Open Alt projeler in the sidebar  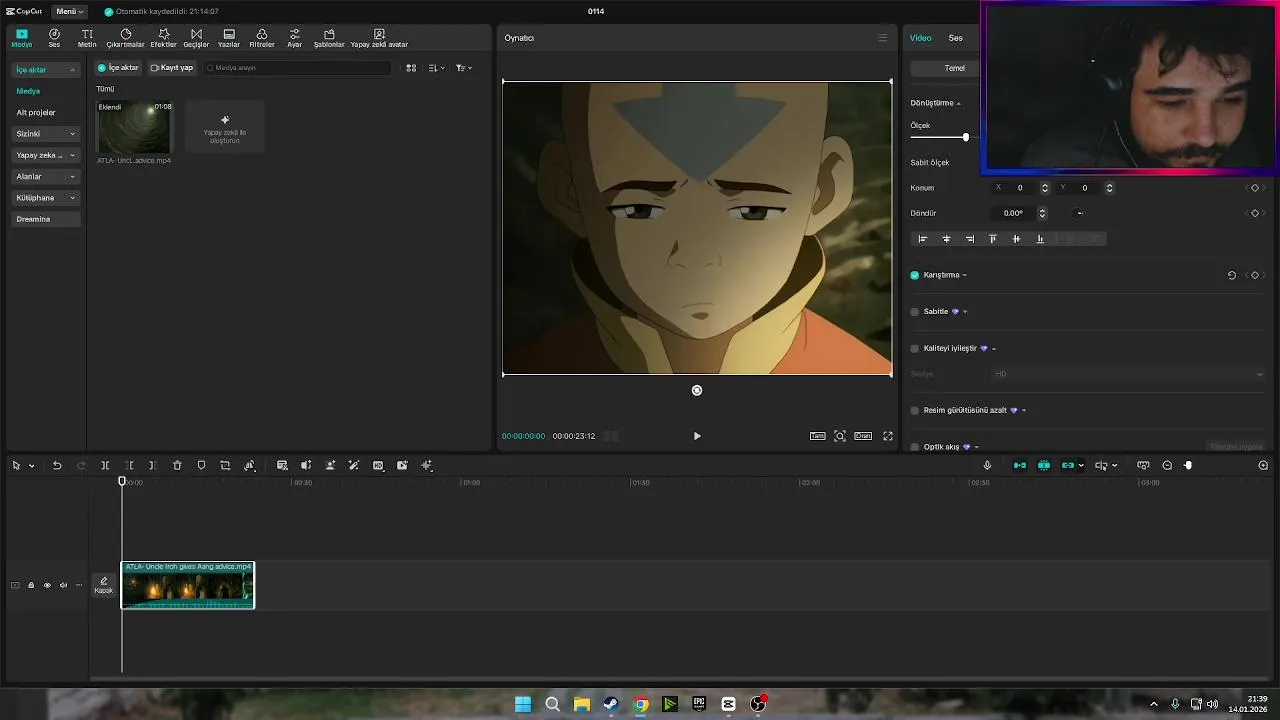[36, 112]
